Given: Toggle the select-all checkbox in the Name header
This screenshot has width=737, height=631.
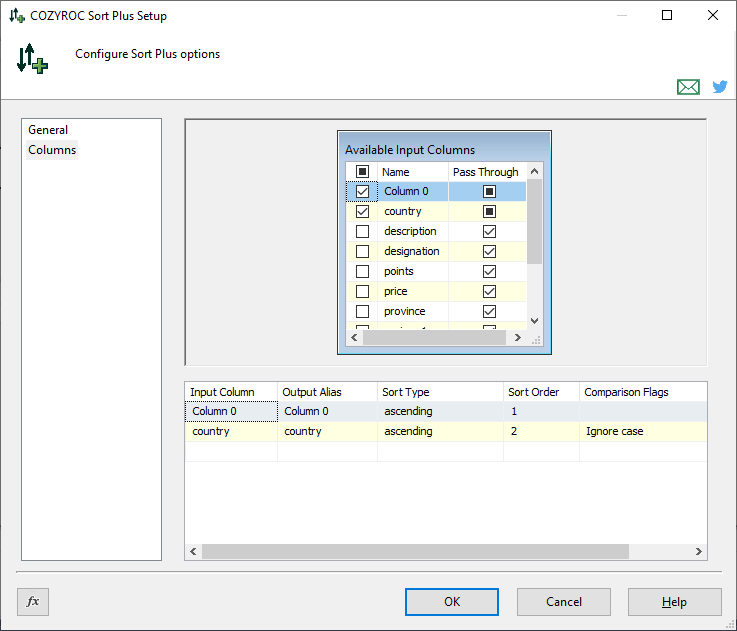Looking at the screenshot, I should (x=362, y=172).
